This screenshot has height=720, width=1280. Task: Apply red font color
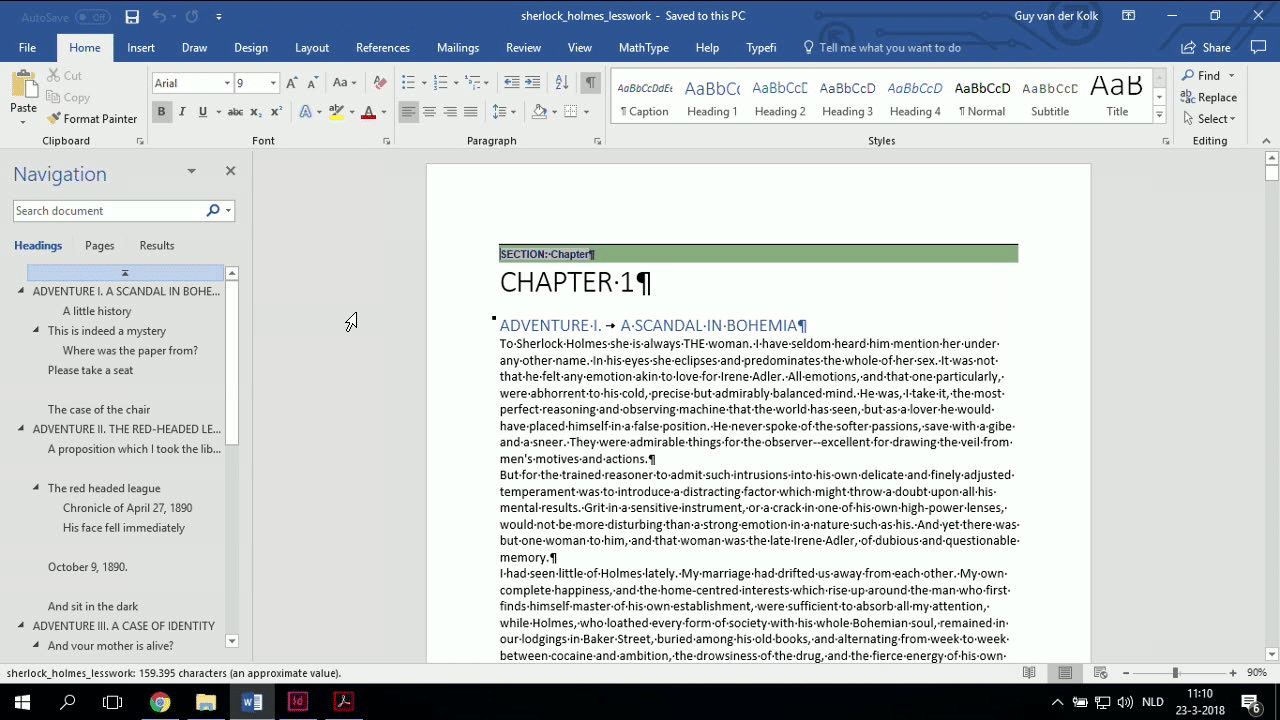point(368,112)
